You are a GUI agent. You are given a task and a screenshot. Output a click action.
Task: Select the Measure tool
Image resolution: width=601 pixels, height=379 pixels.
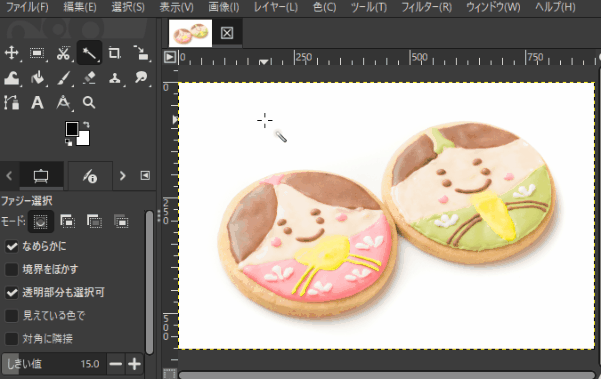pos(63,103)
